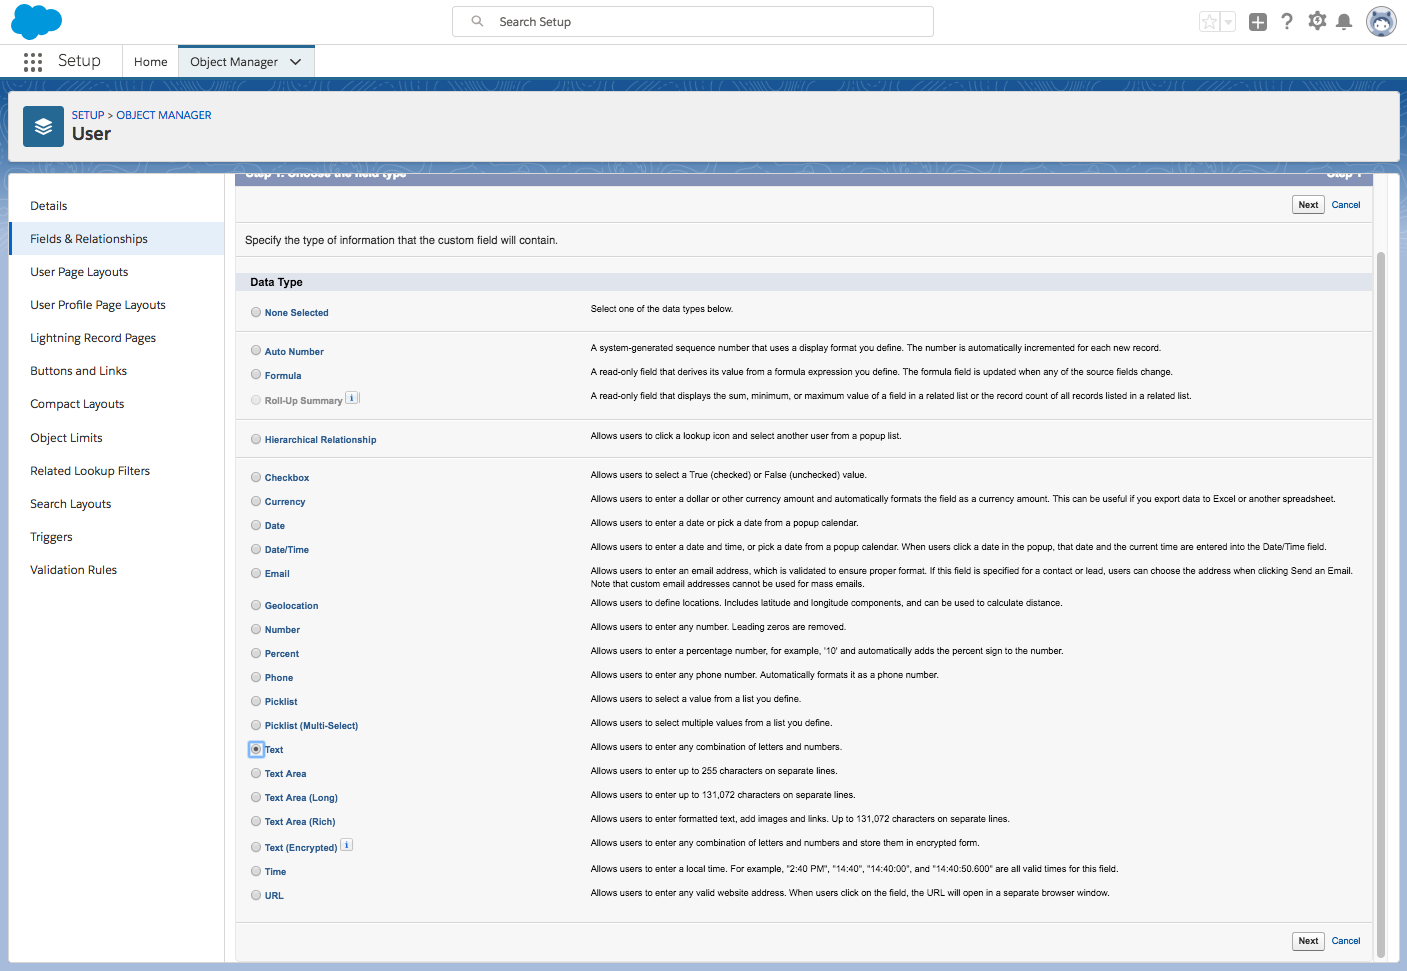This screenshot has width=1407, height=971.
Task: Select the Time radio button
Action: point(256,871)
